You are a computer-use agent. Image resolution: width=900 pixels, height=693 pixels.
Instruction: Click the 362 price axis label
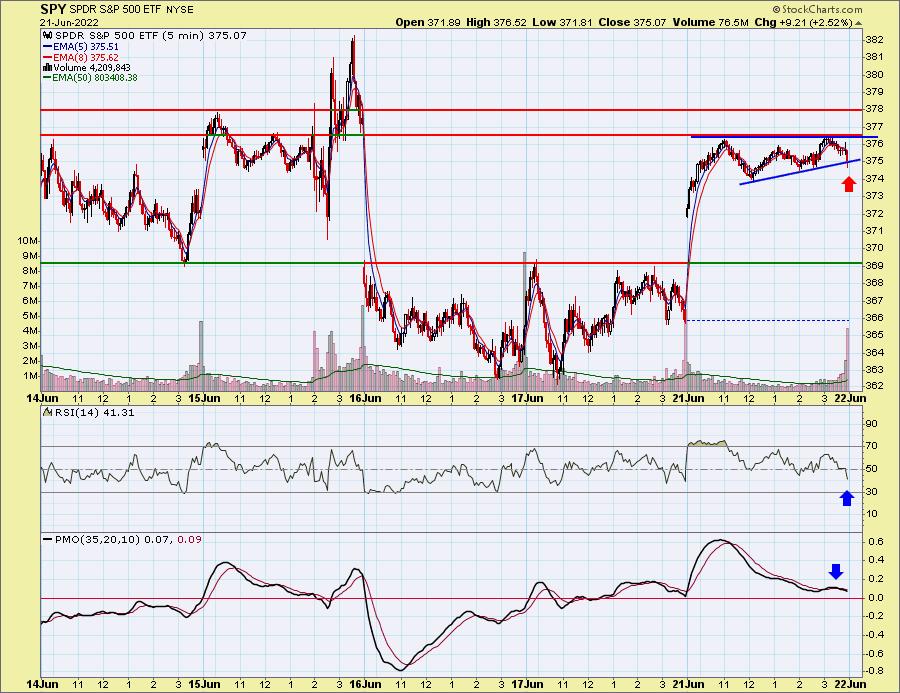(x=875, y=386)
